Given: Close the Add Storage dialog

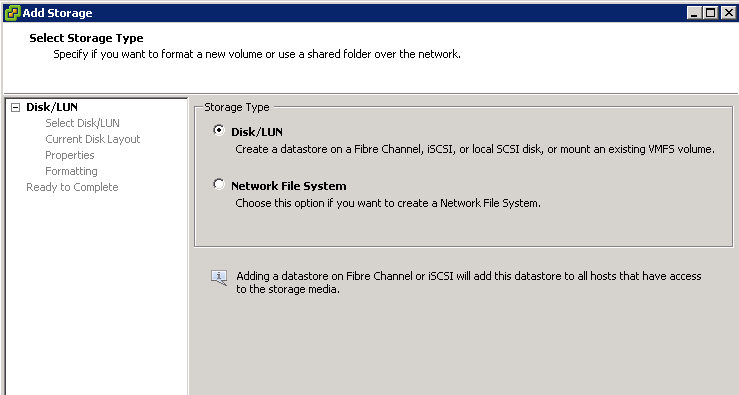Looking at the screenshot, I should point(728,13).
